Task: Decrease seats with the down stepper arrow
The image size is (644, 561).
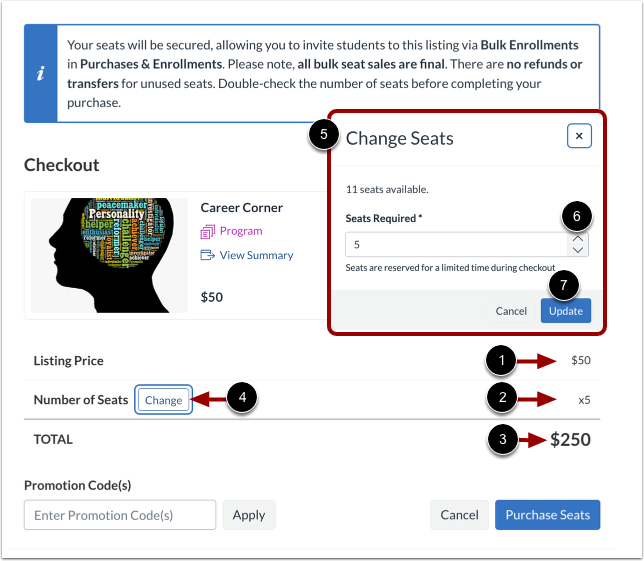Action: click(578, 251)
